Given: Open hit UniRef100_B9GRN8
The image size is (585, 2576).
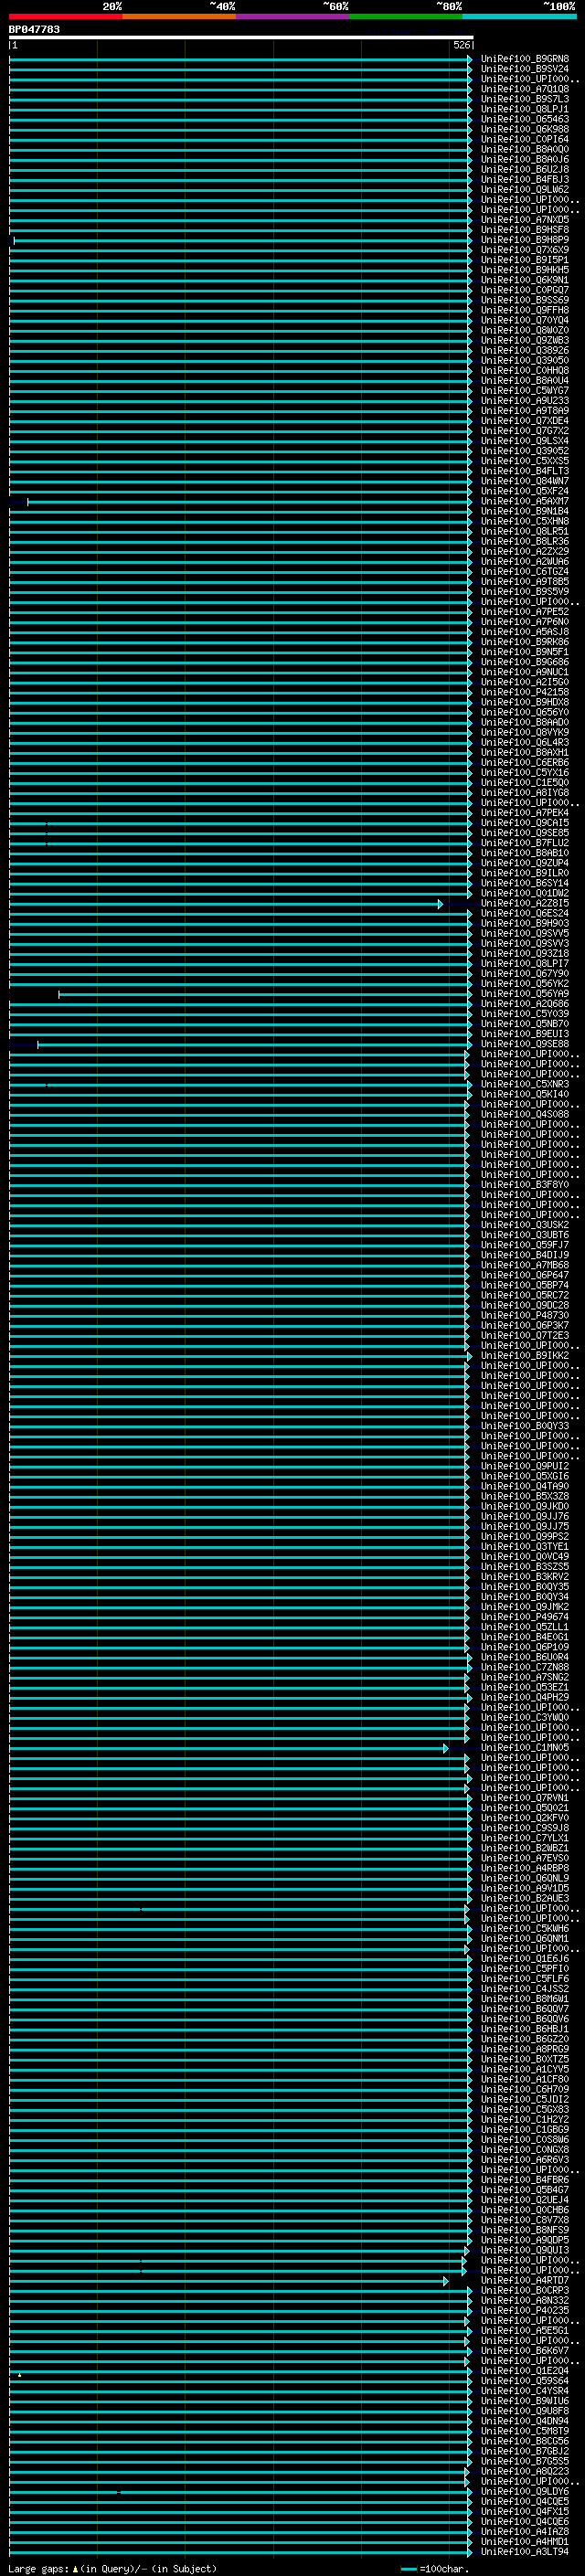Looking at the screenshot, I should [525, 59].
